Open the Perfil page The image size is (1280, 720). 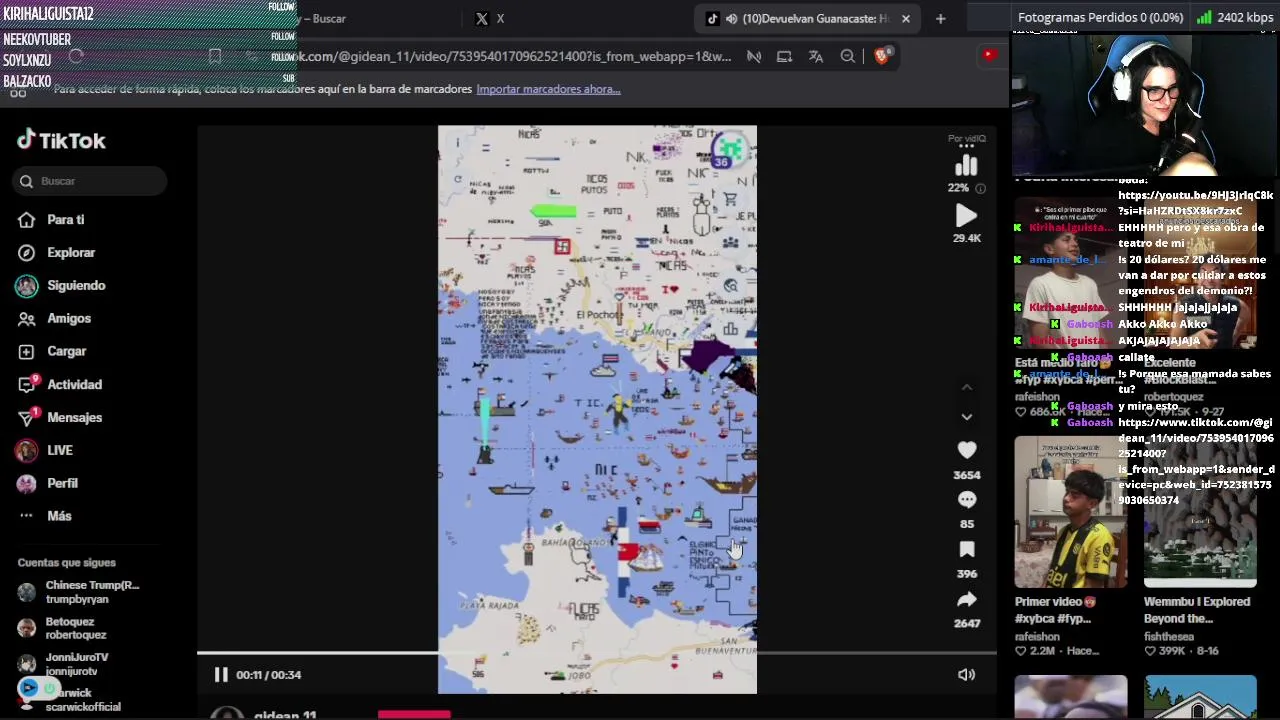(61, 484)
